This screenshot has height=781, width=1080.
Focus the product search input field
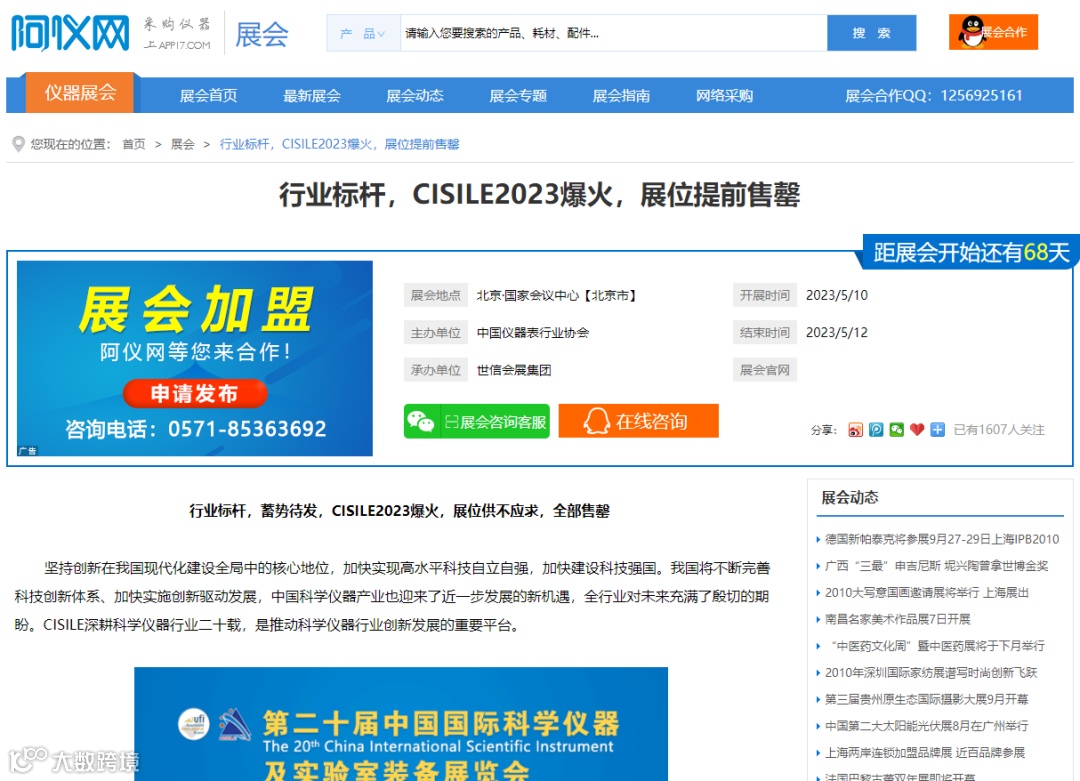[613, 33]
